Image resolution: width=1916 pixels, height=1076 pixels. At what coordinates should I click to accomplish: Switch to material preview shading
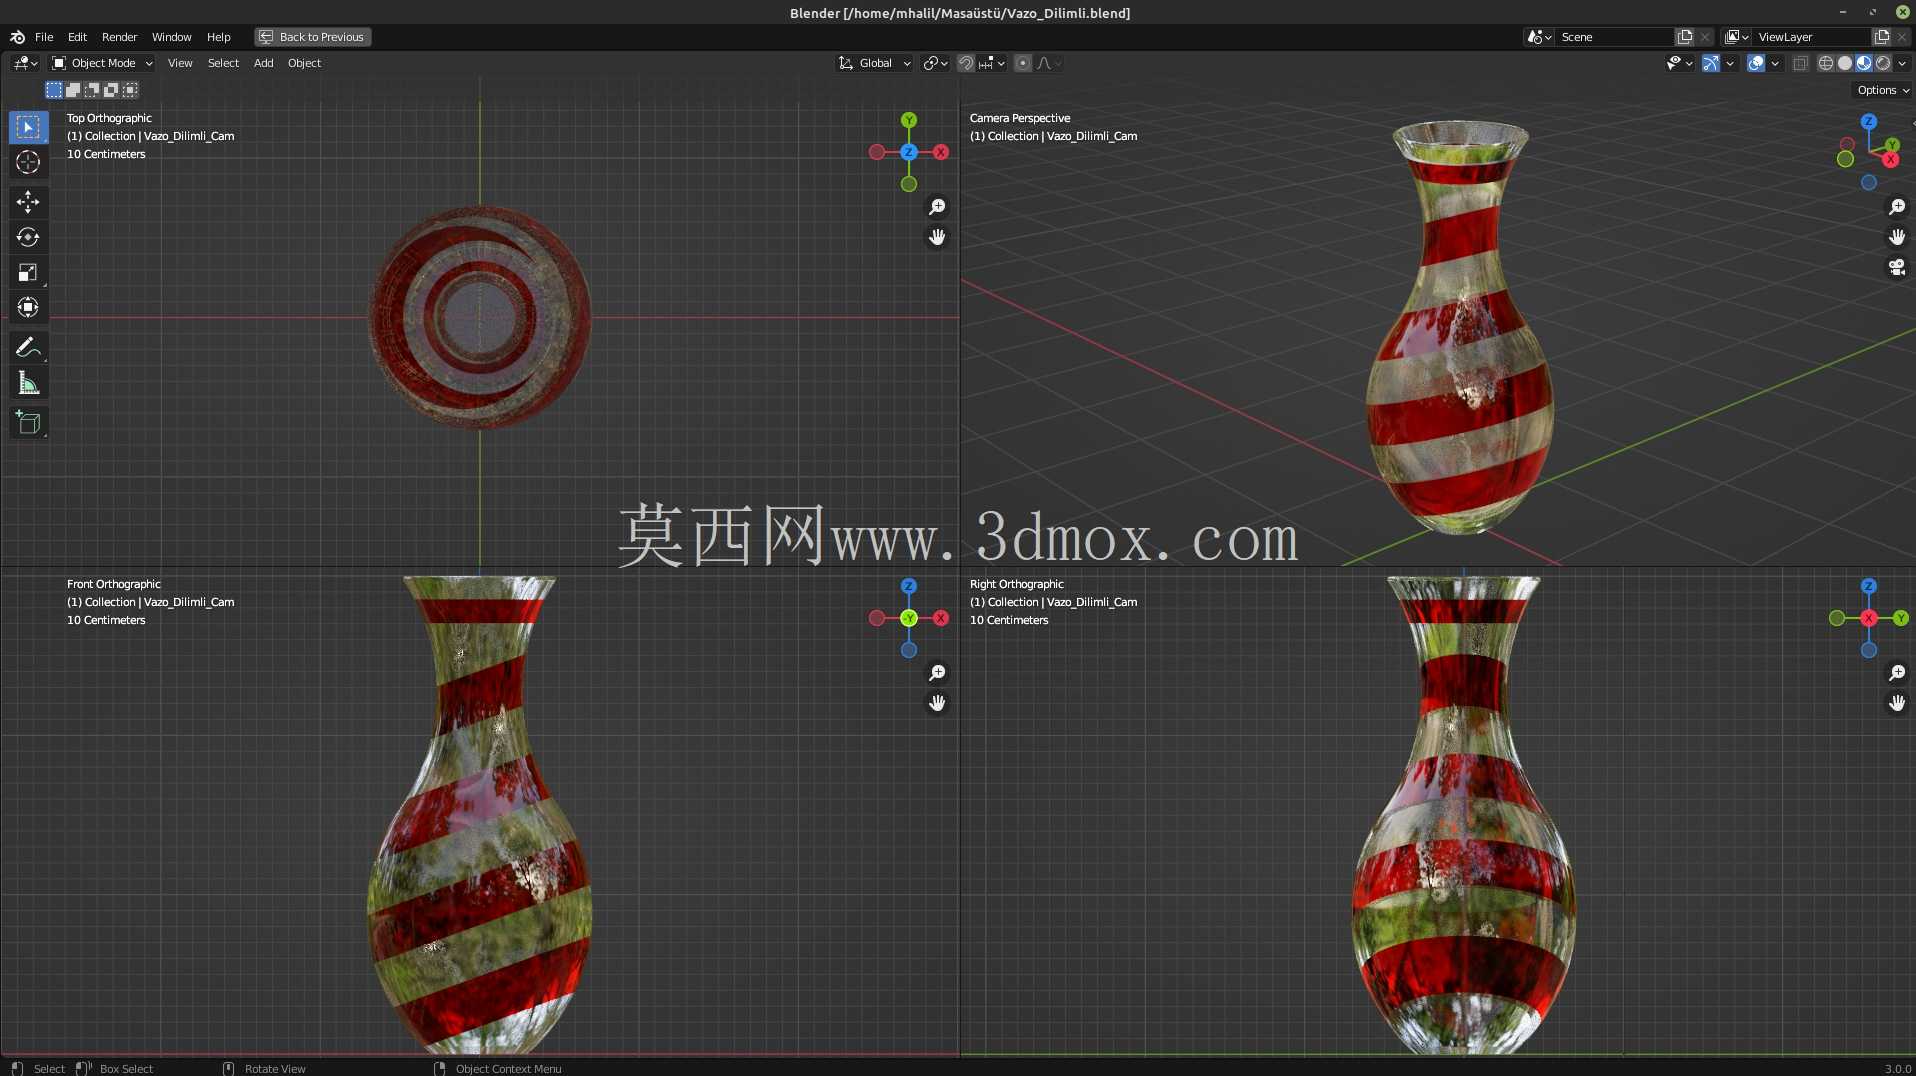1864,63
